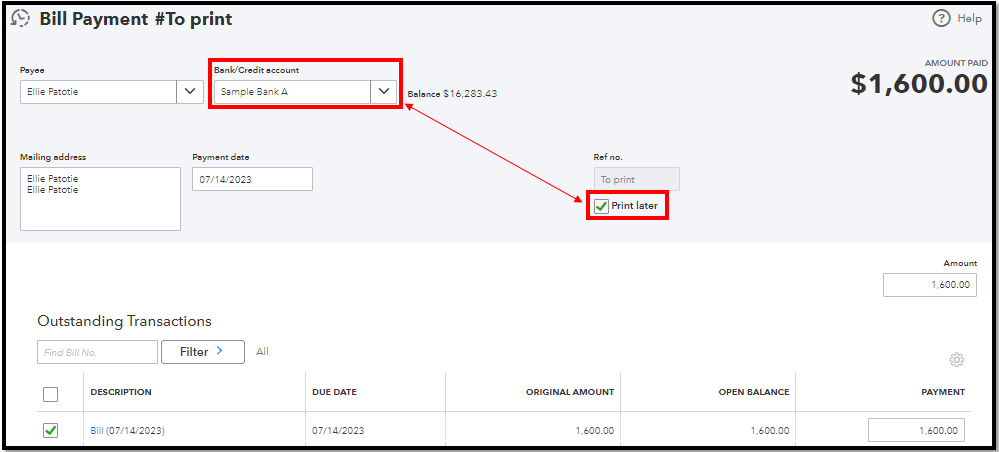Click the Balance $16,283.43 text
The image size is (999, 452).
tap(452, 94)
